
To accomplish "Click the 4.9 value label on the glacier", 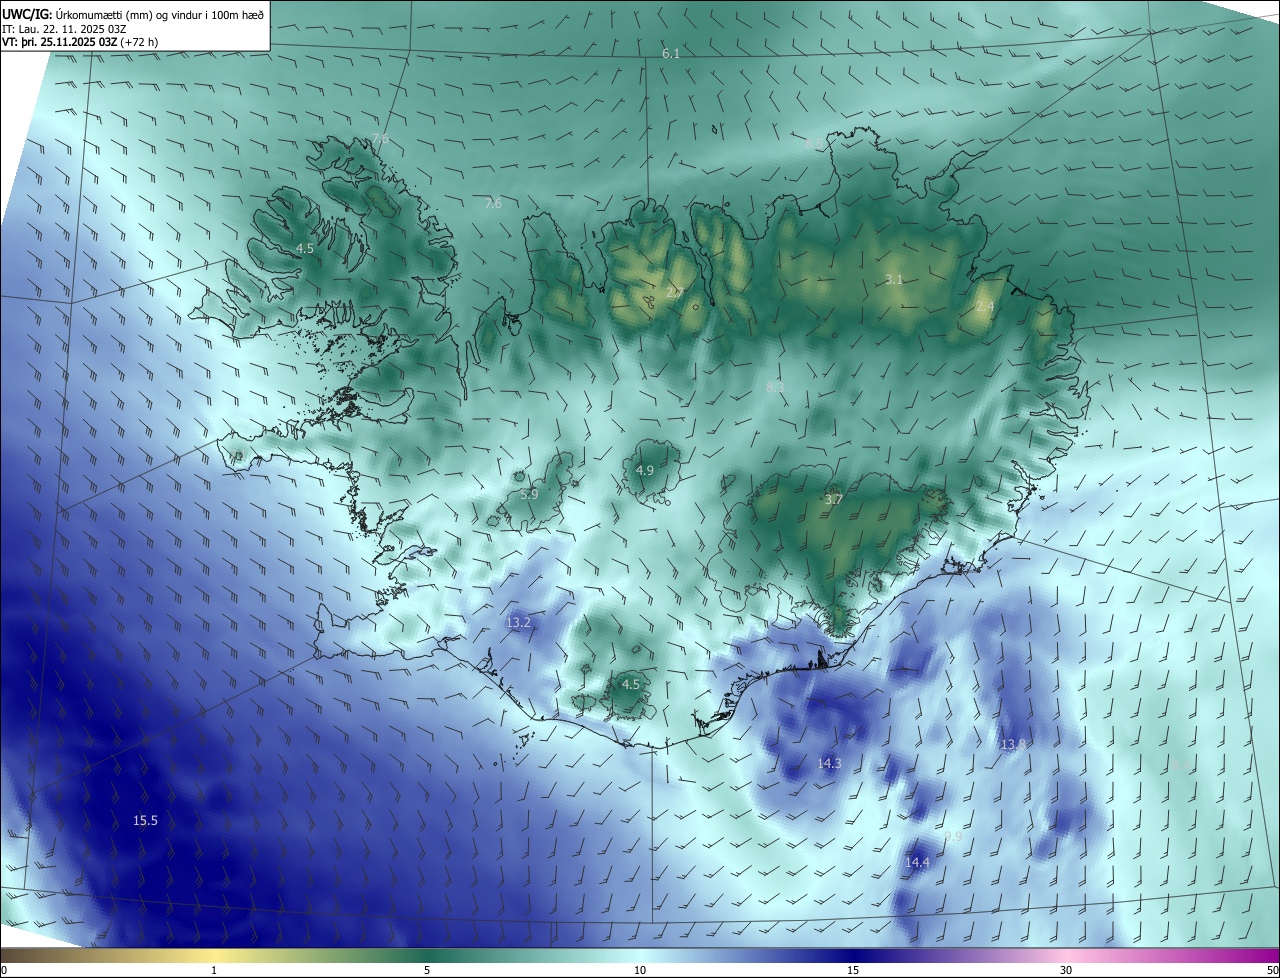I will tap(645, 470).
